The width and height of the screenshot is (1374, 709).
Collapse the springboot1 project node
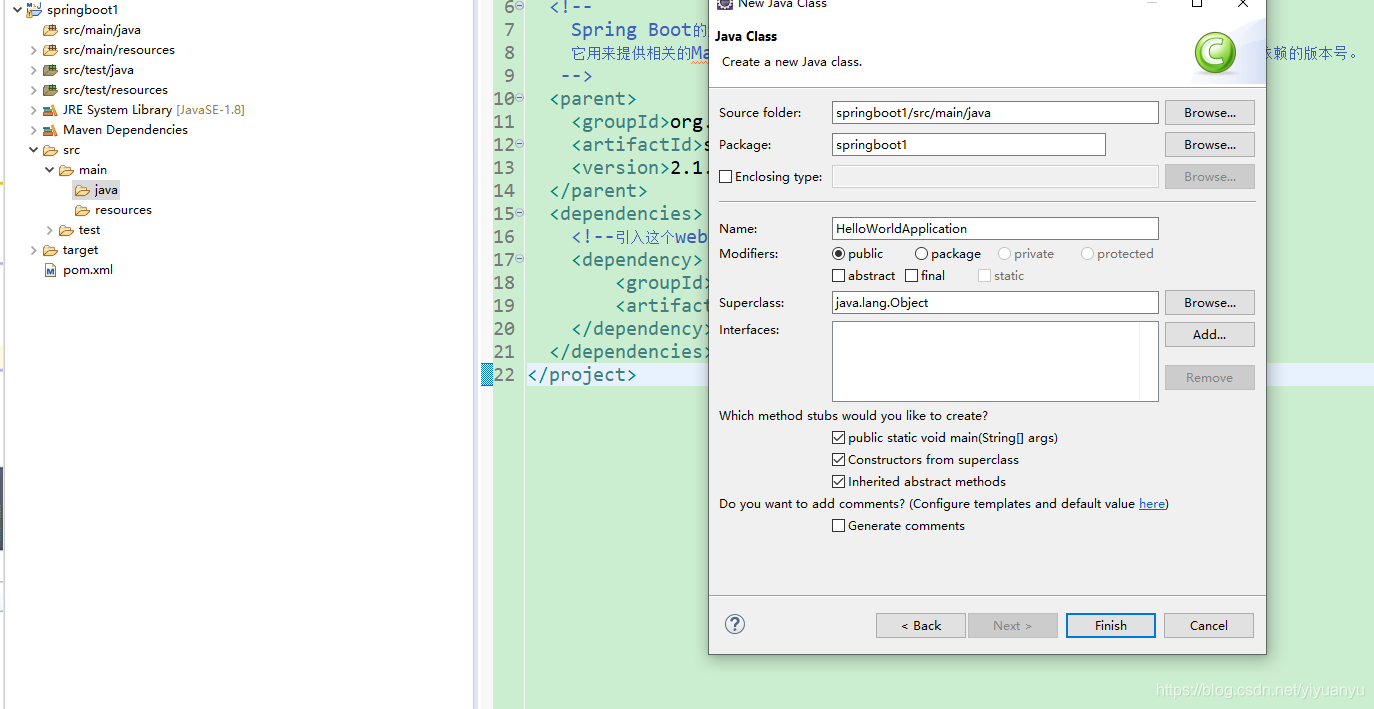pyautogui.click(x=17, y=9)
